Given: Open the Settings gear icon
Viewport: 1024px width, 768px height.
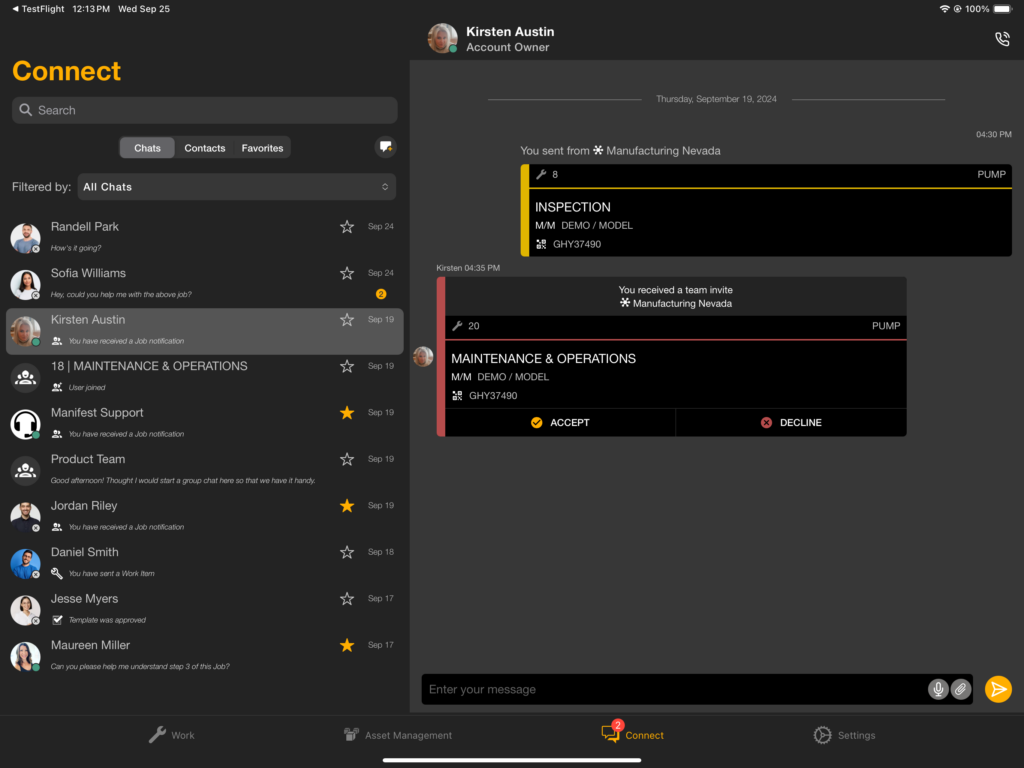Looking at the screenshot, I should [x=822, y=735].
